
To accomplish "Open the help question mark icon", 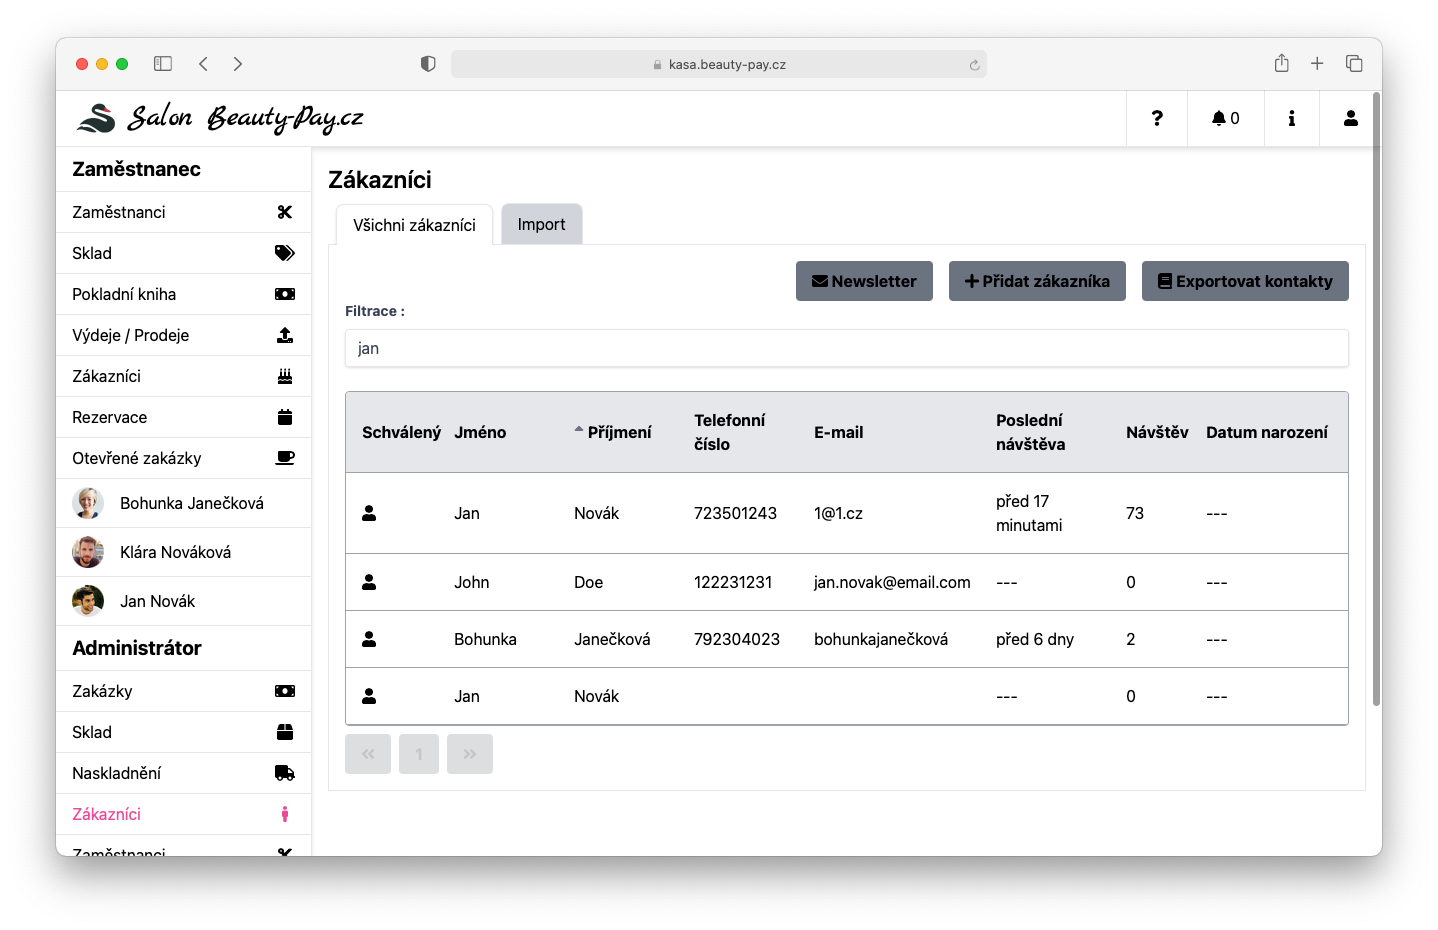I will pos(1157,118).
